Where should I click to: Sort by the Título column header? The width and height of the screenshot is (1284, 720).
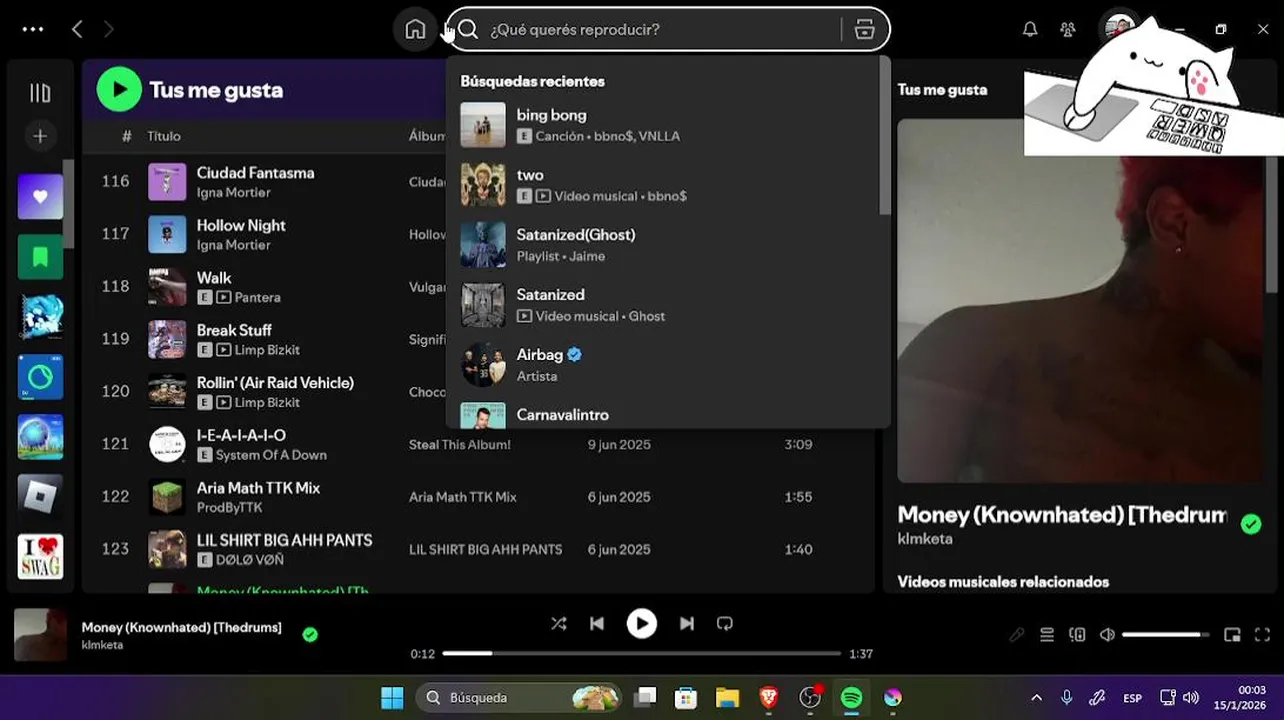point(164,136)
